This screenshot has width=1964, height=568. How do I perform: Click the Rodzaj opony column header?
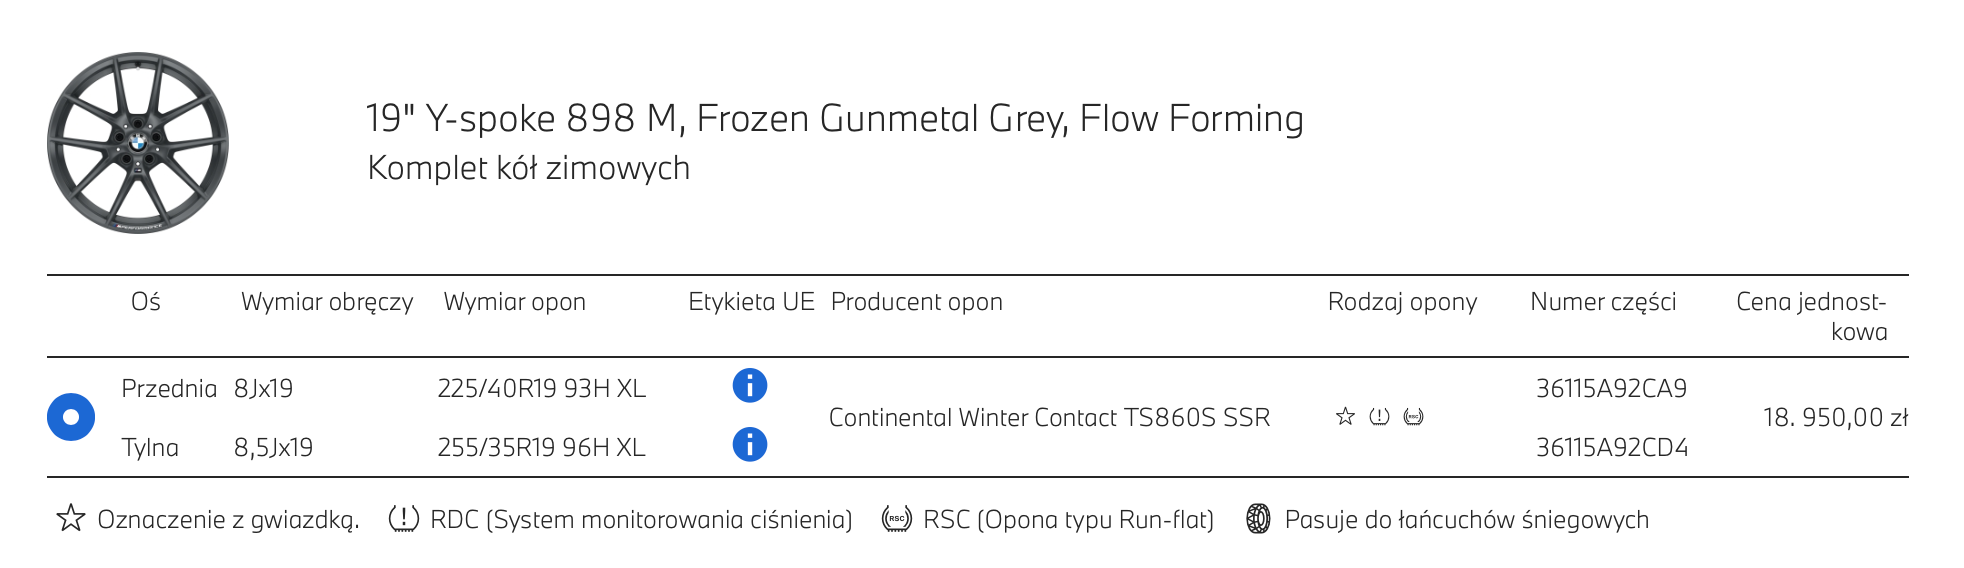[1402, 302]
